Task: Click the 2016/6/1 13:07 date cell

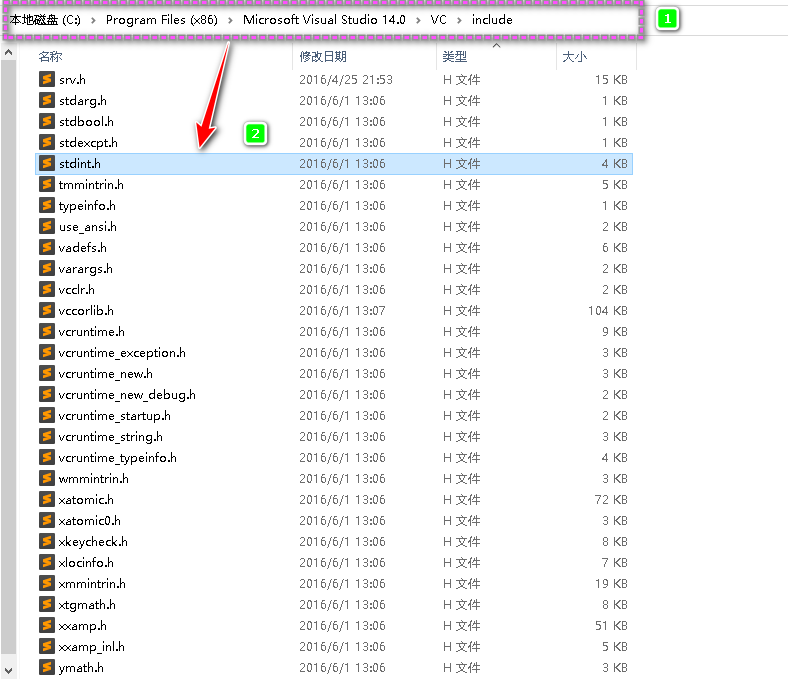Action: [342, 311]
